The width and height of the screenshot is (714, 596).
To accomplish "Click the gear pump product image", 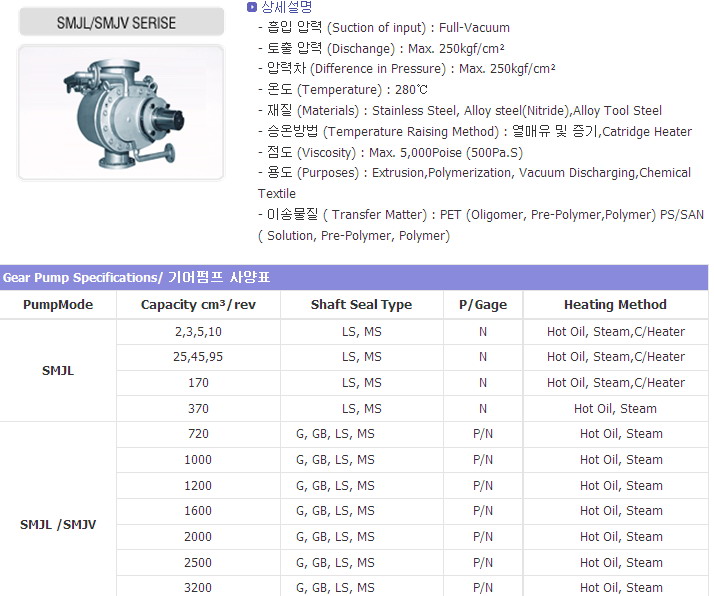I will 121,111.
